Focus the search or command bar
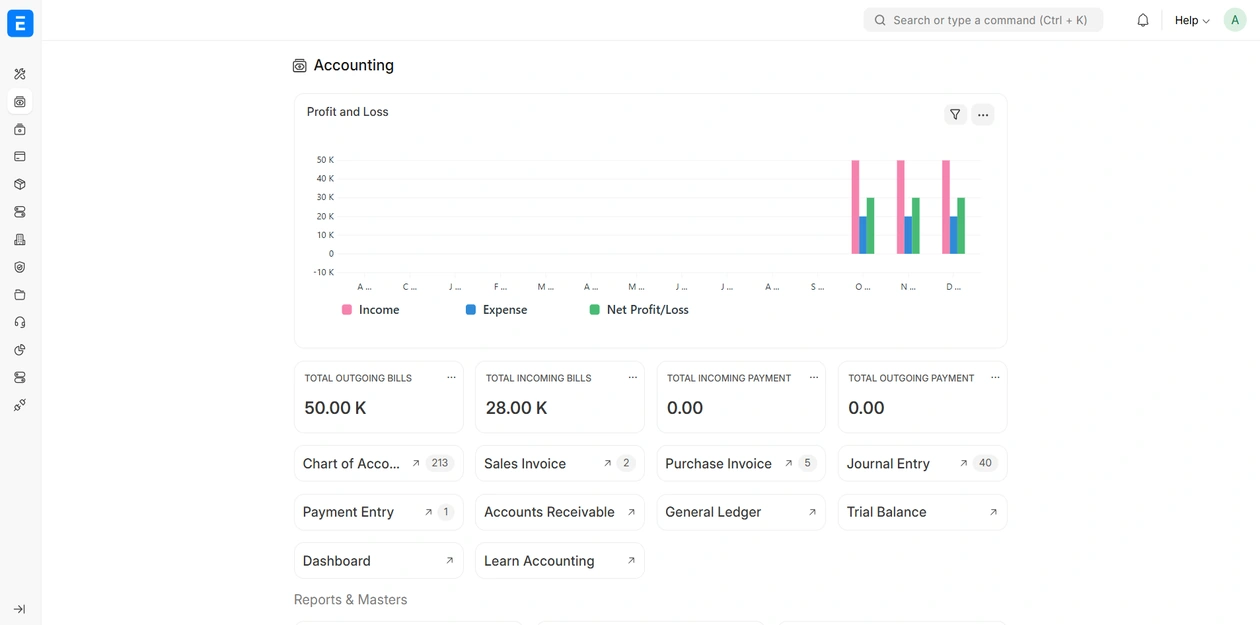 point(983,20)
